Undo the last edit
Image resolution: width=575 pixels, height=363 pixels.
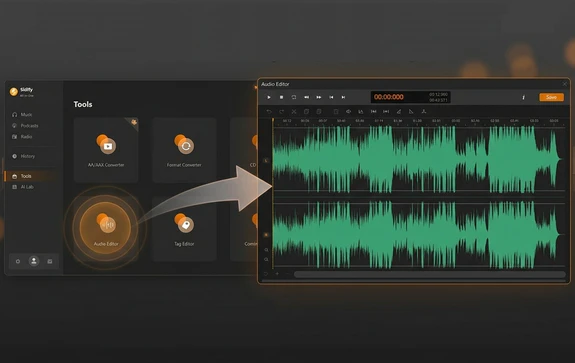[x=269, y=111]
